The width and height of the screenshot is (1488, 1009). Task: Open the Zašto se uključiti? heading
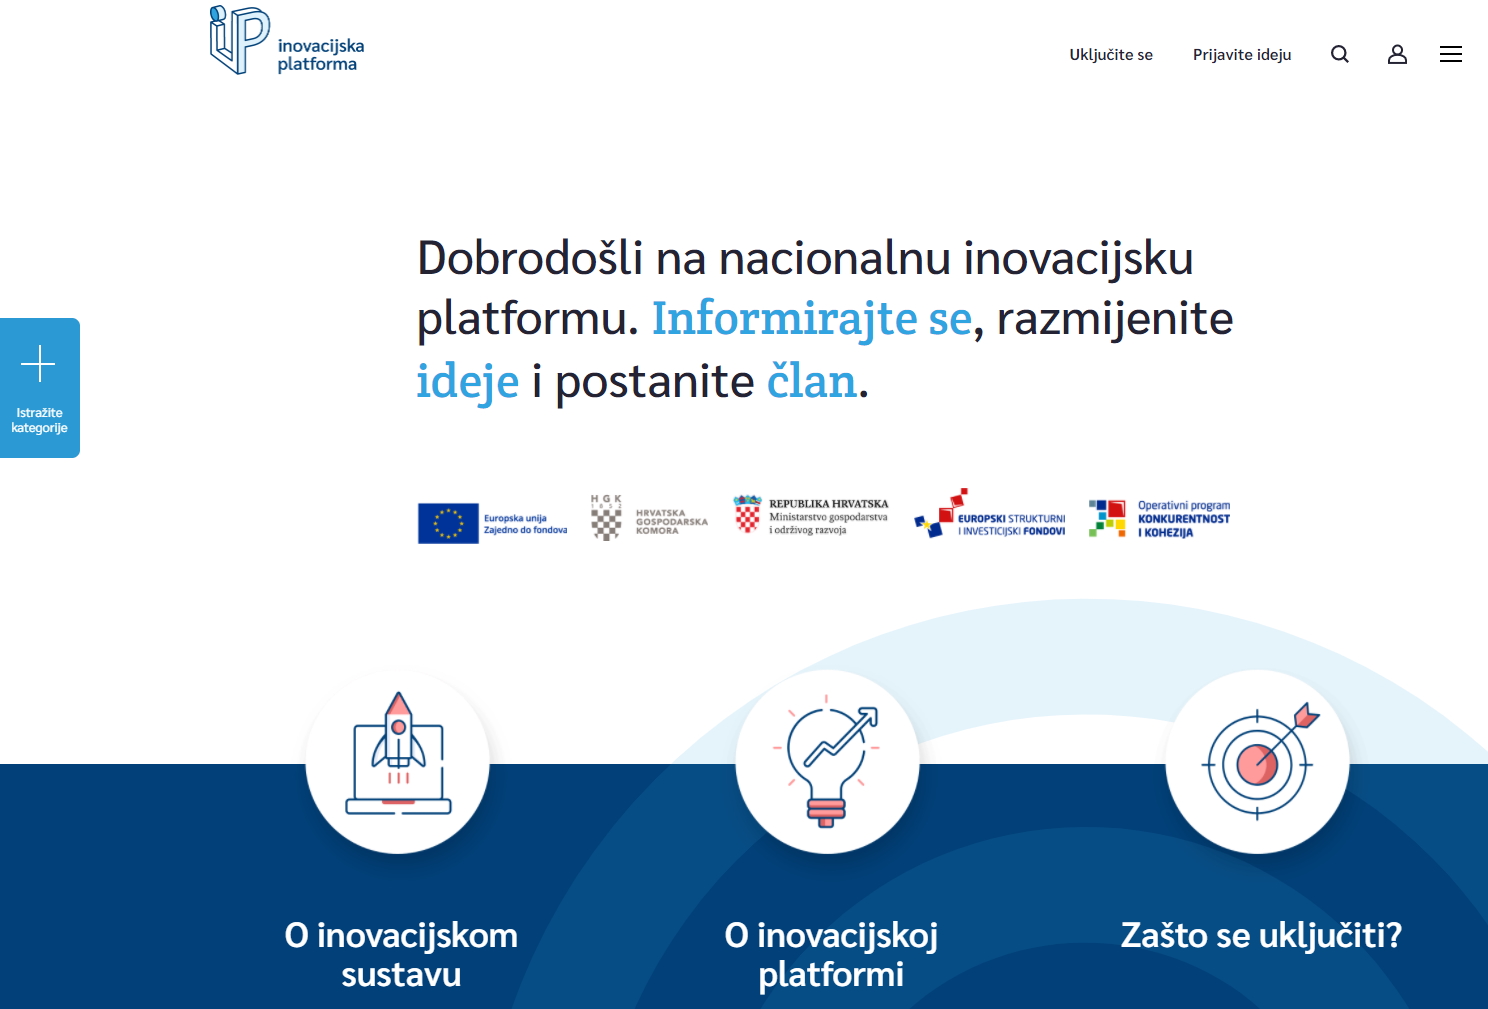click(x=1260, y=935)
